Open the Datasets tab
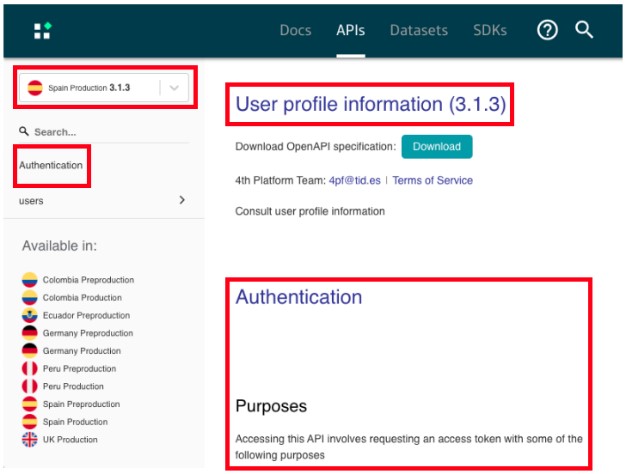The width and height of the screenshot is (626, 474). 419,30
